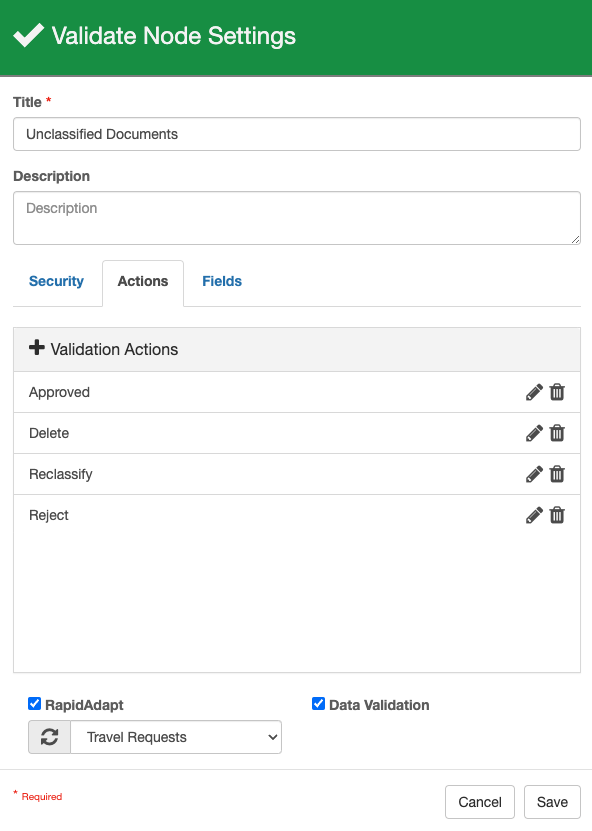
Task: Uncheck the RapidAdapt checkbox
Action: (x=34, y=704)
